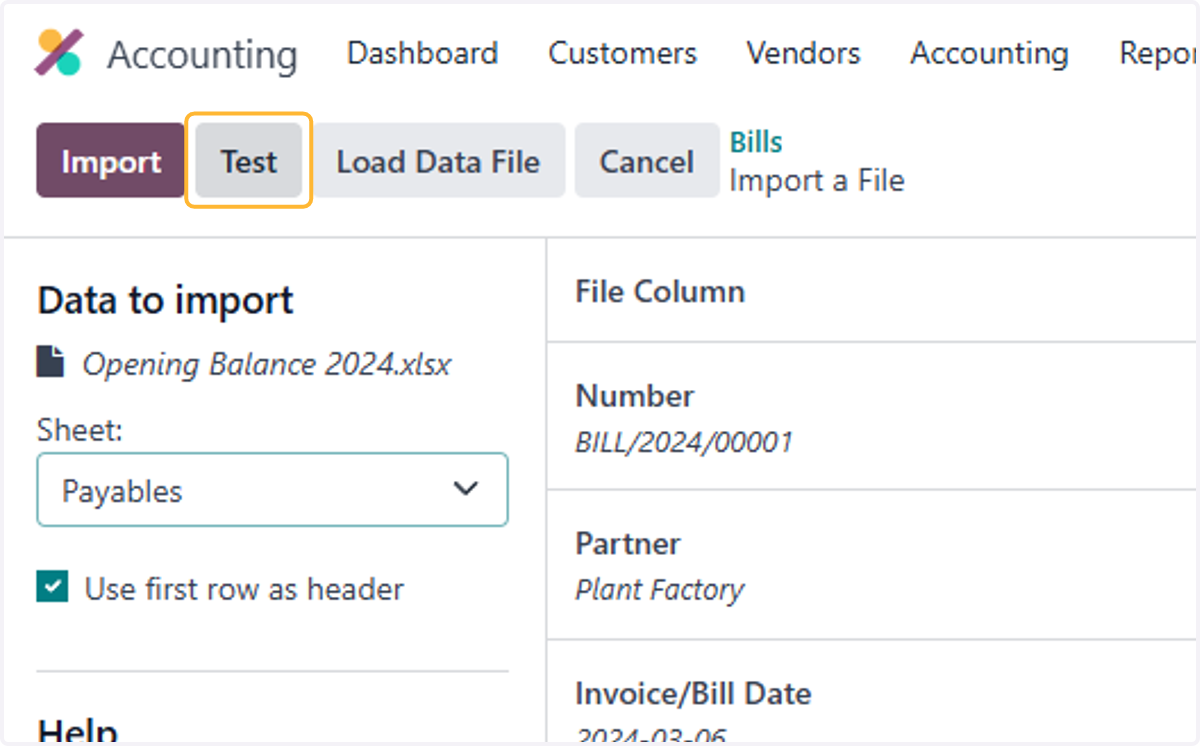The height and width of the screenshot is (746, 1200).
Task: Open the Vendors menu
Action: click(x=803, y=53)
